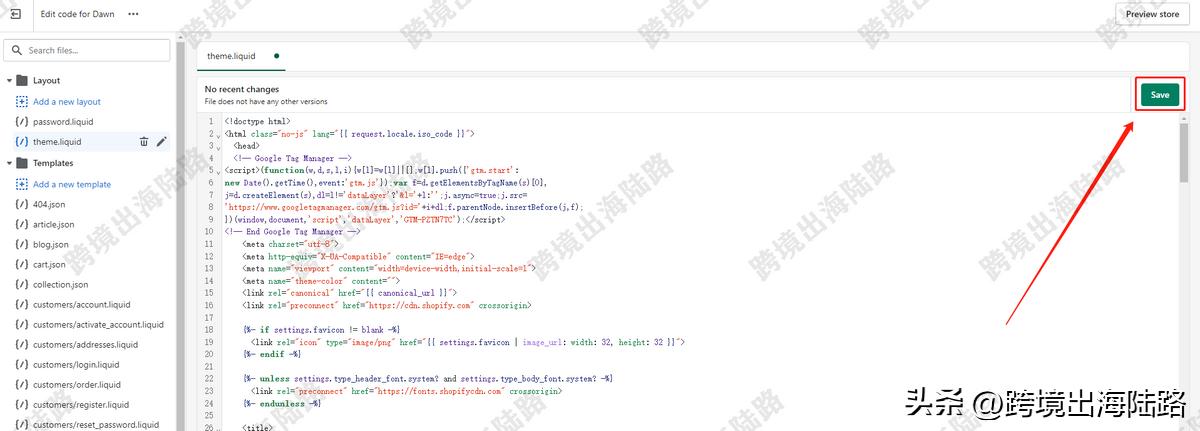
Task: Click the file icon of customers/order.liquid
Action: pyautogui.click(x=22, y=384)
